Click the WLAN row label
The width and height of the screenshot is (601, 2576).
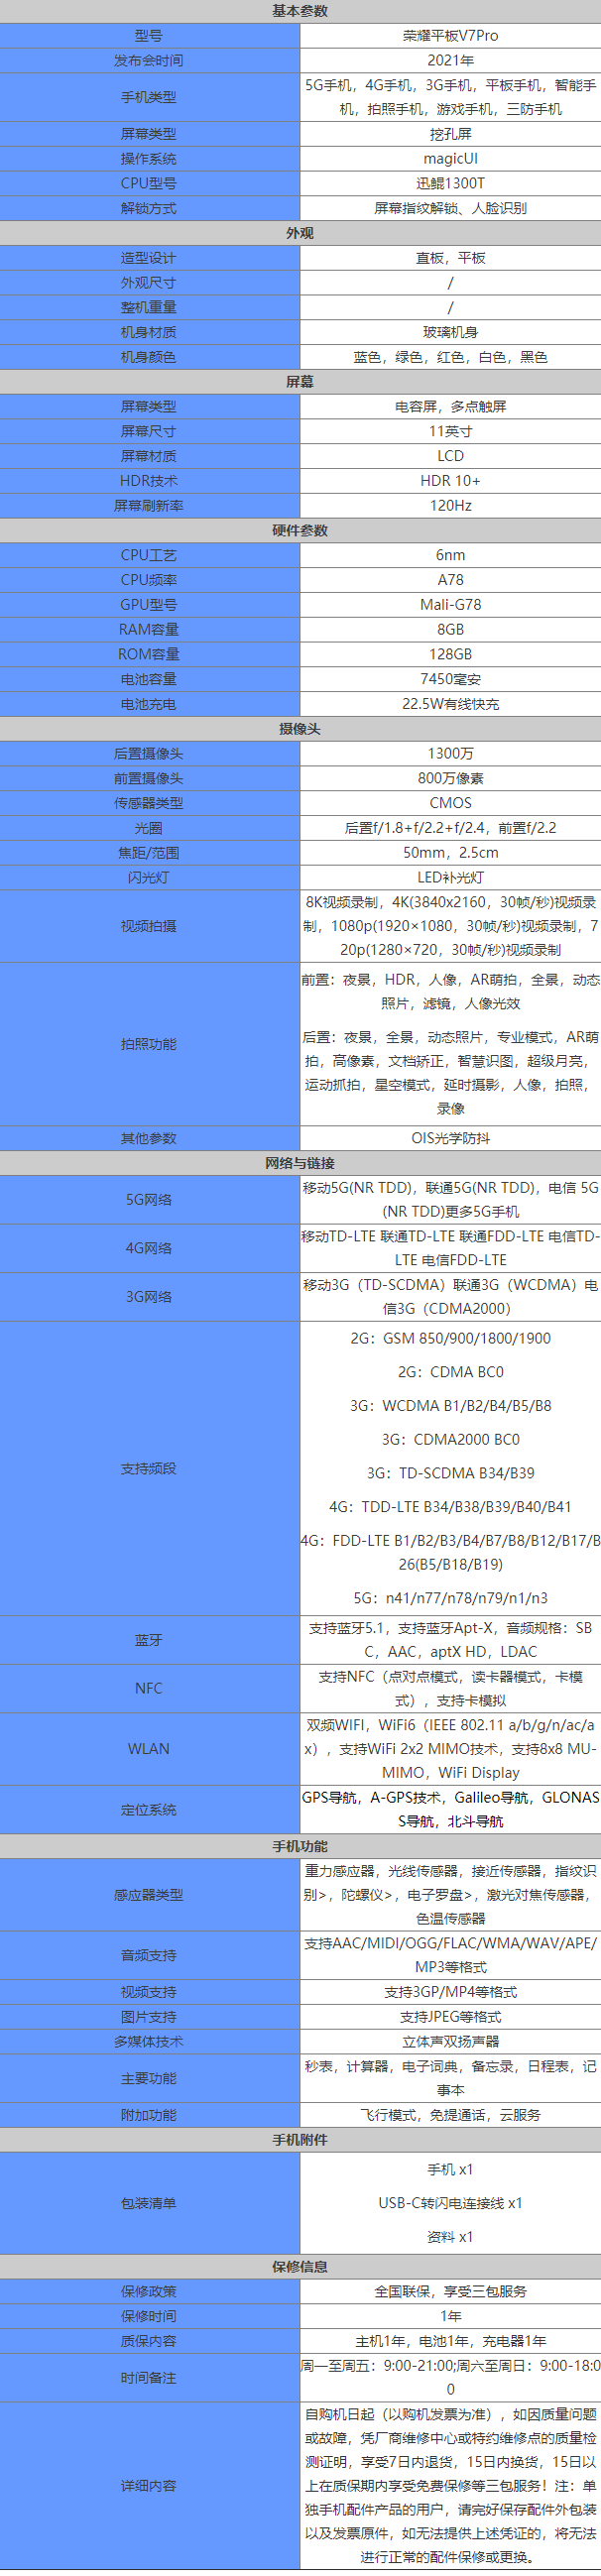(149, 1749)
